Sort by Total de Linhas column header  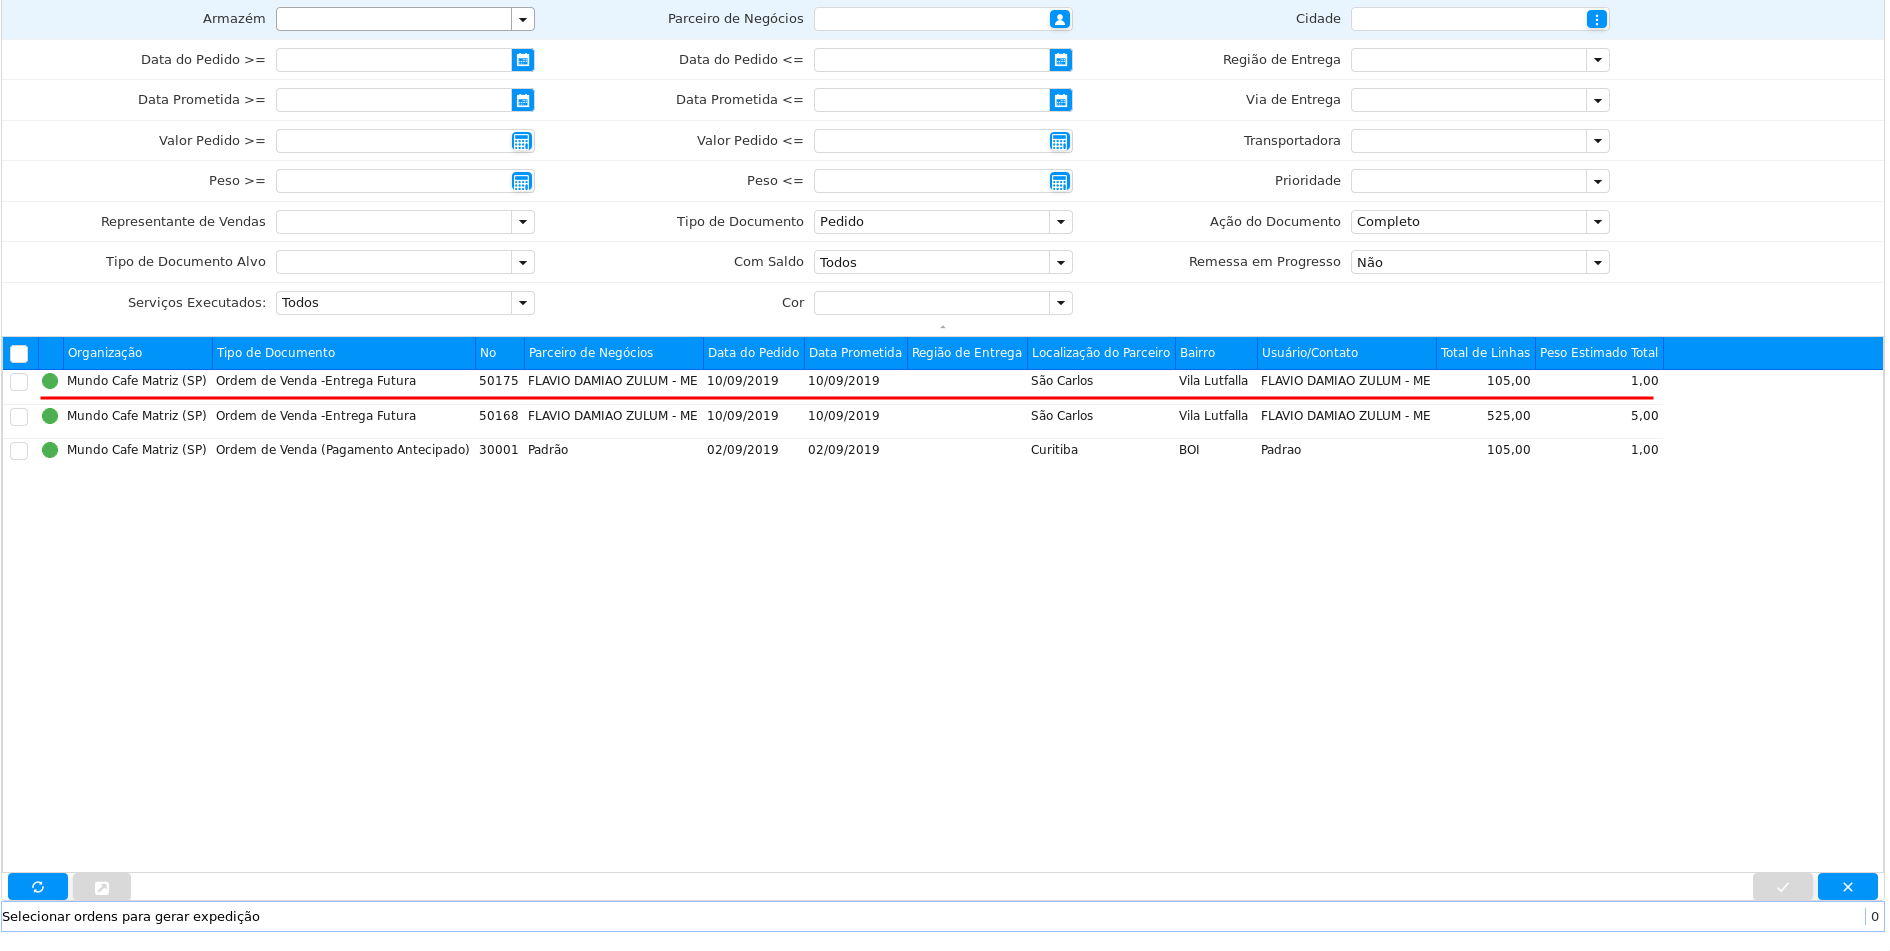pos(1484,353)
